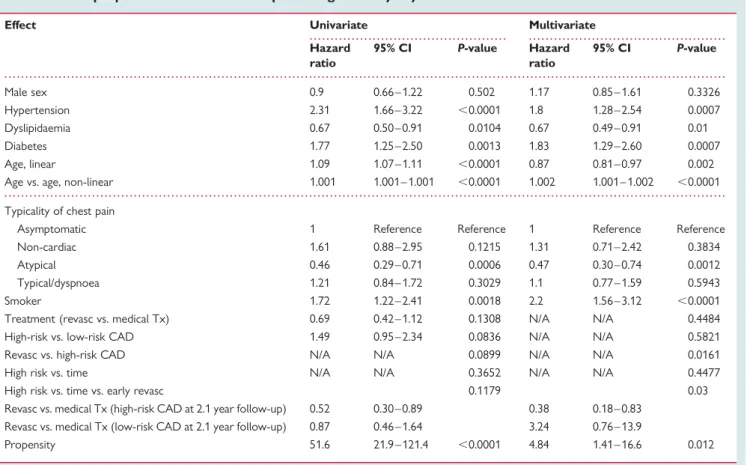The image size is (750, 465).
Task: Click 'Treatment (revasc vs. medical Tx)' label
Action: pos(87,319)
